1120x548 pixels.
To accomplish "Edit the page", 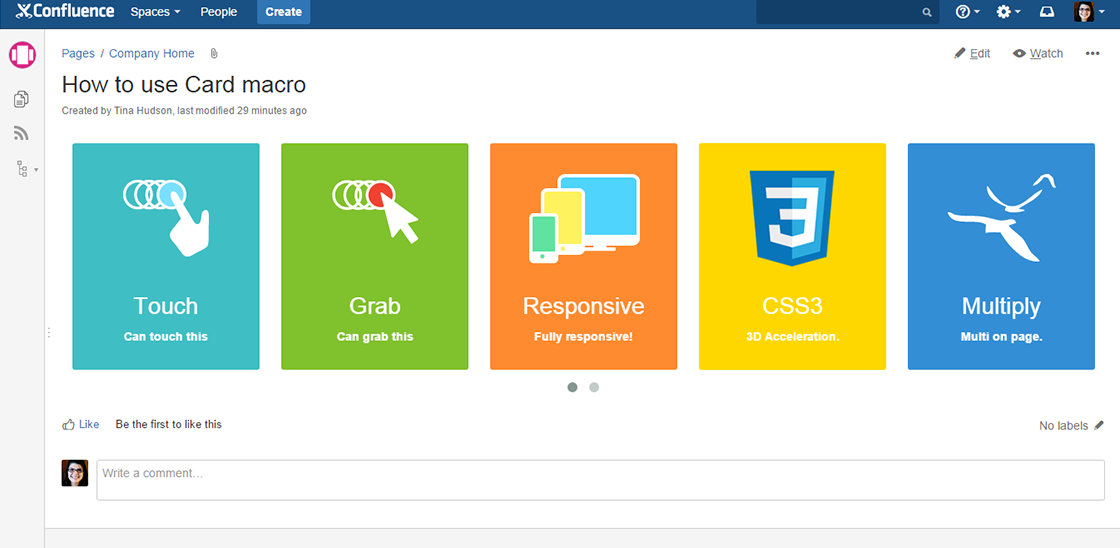I will point(972,54).
